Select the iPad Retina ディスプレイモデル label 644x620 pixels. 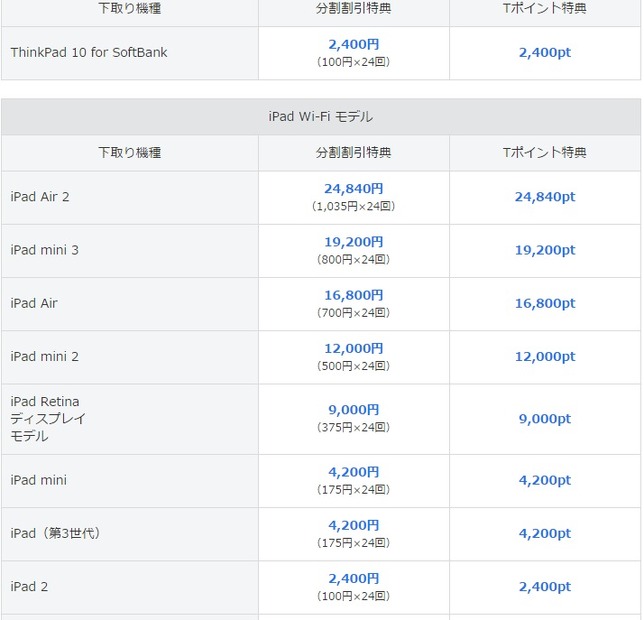pos(48,419)
